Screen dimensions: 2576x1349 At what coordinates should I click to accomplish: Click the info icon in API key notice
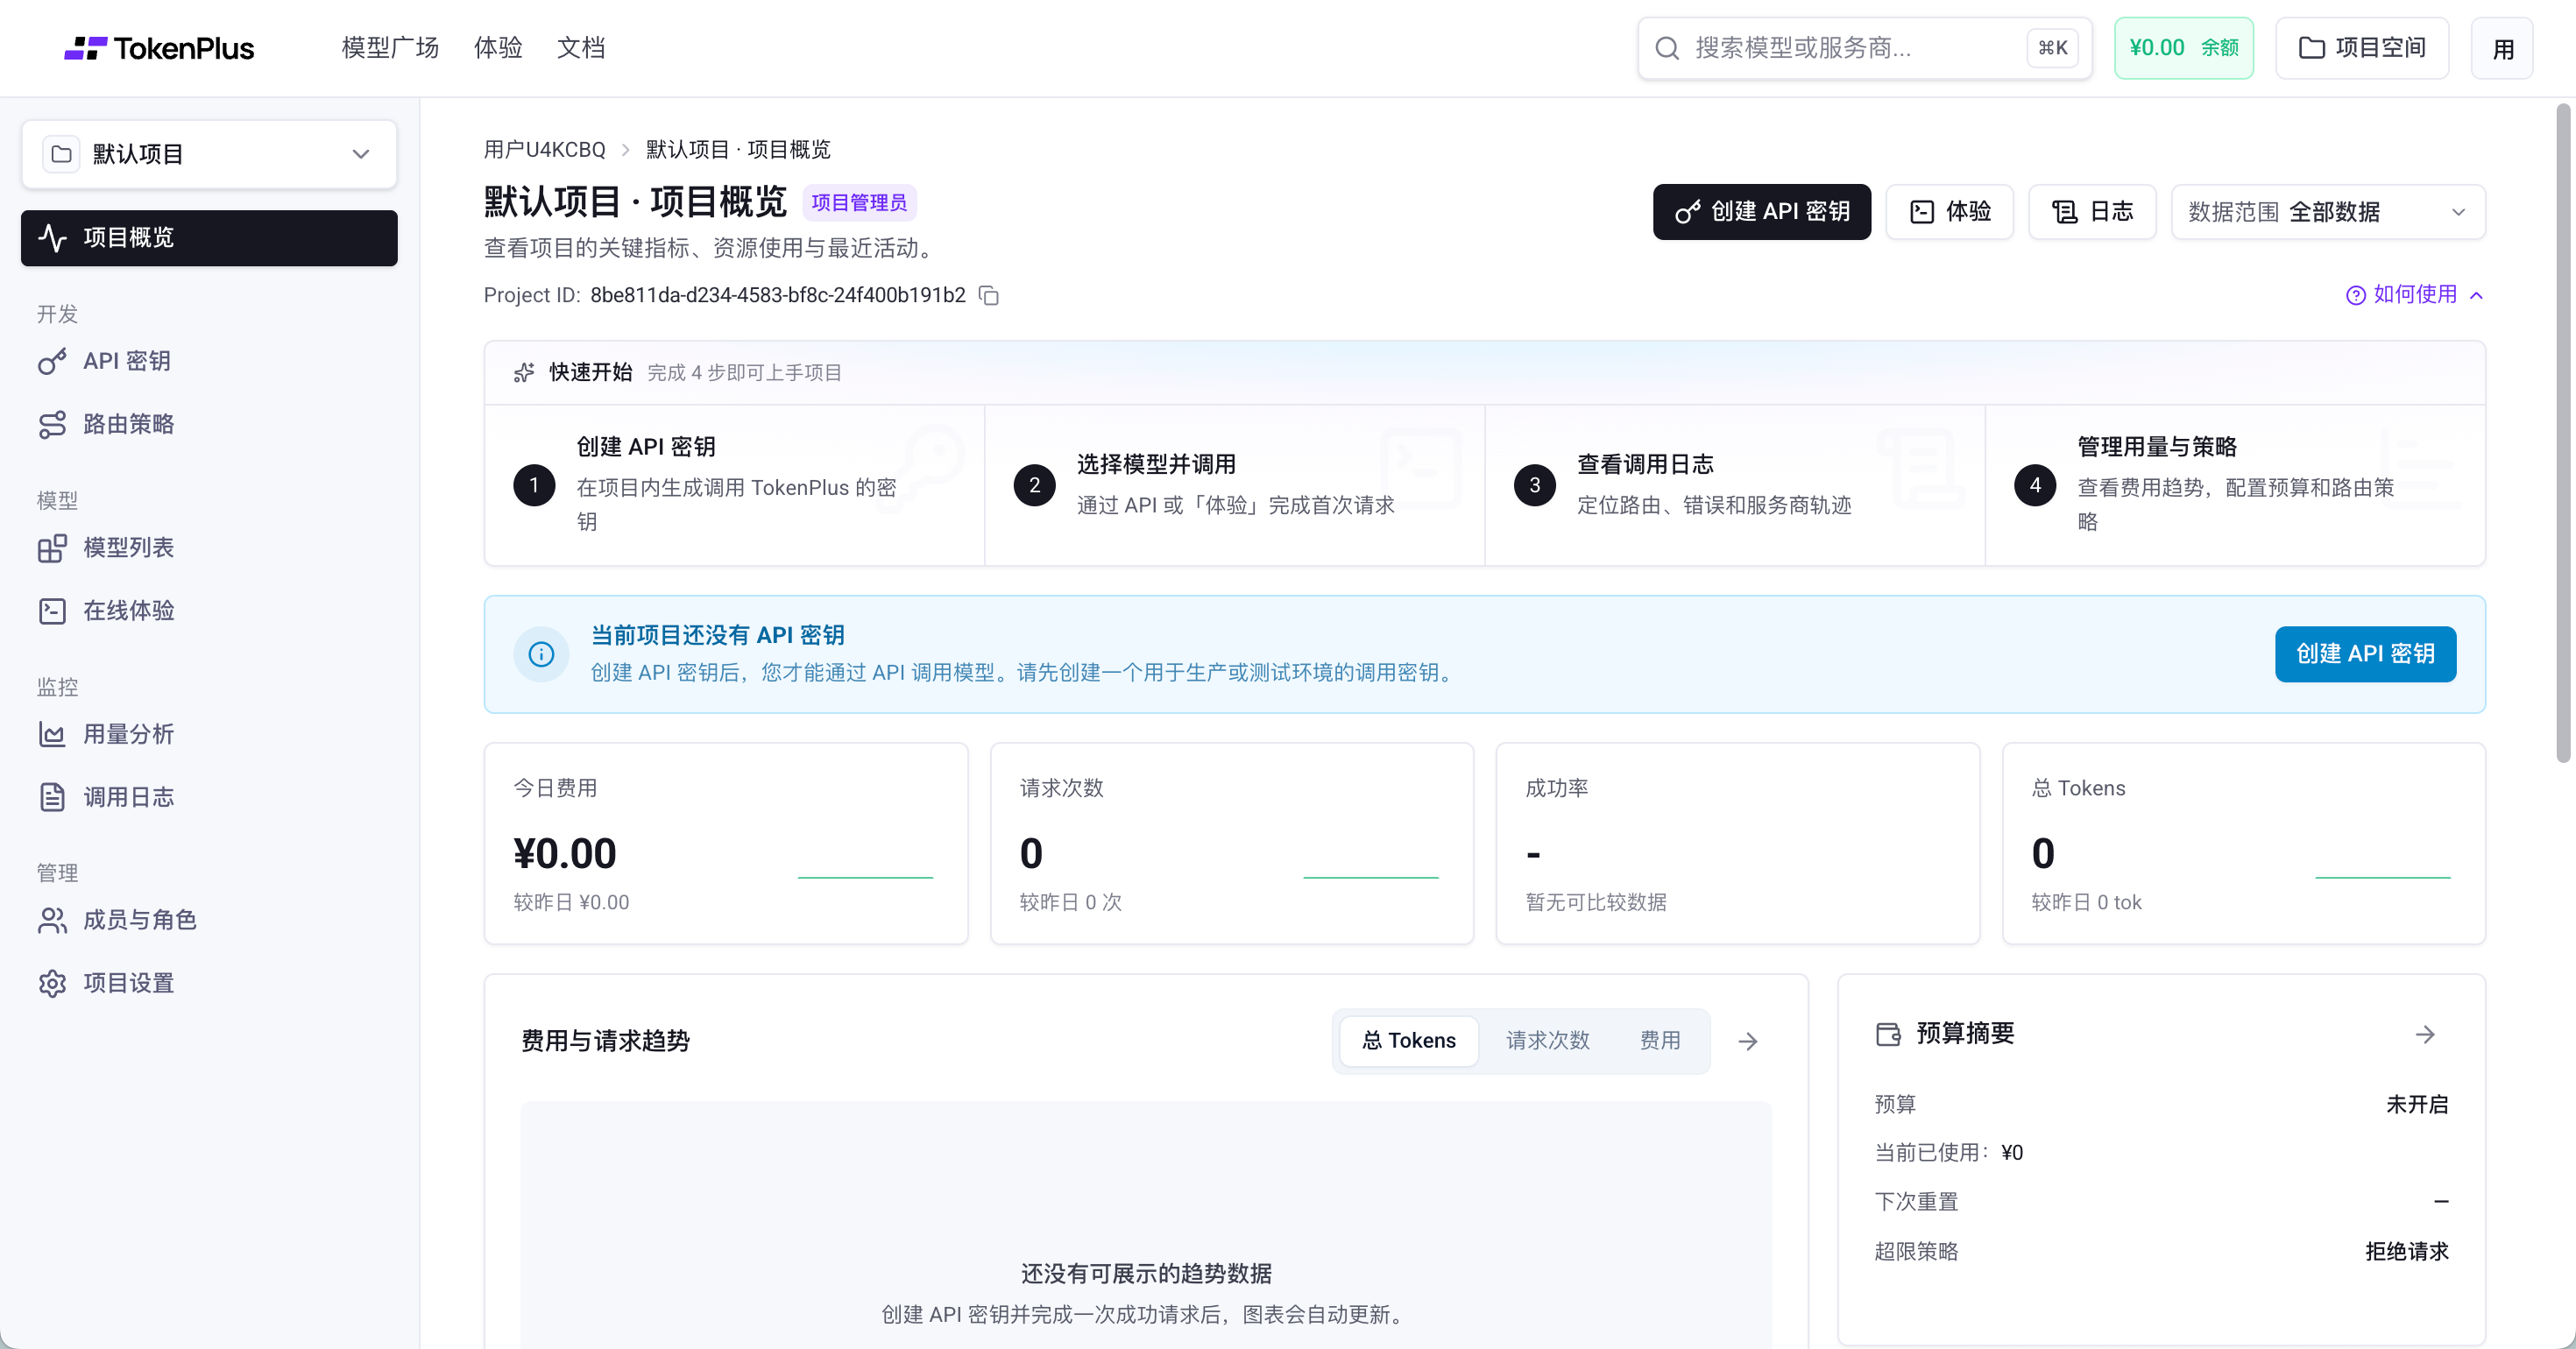[x=541, y=654]
